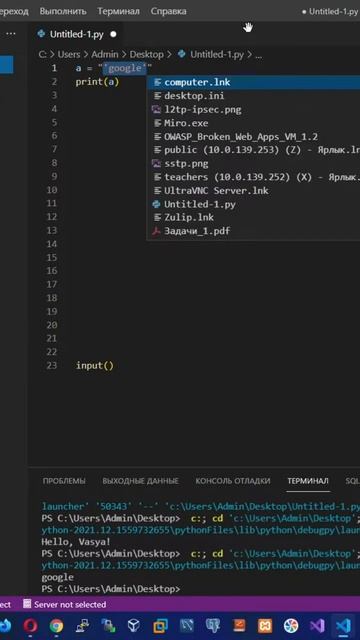The height and width of the screenshot is (640, 360).
Task: Open the Справка menu
Action: coord(169,11)
